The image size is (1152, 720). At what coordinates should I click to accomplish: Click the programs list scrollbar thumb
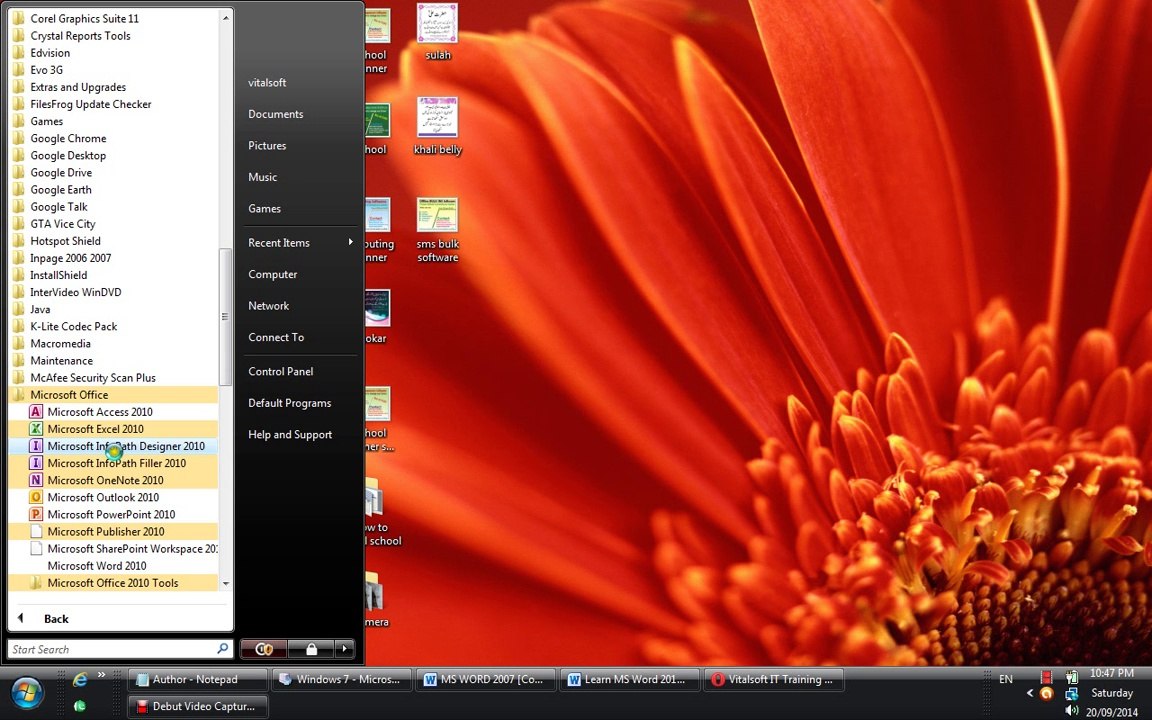225,317
